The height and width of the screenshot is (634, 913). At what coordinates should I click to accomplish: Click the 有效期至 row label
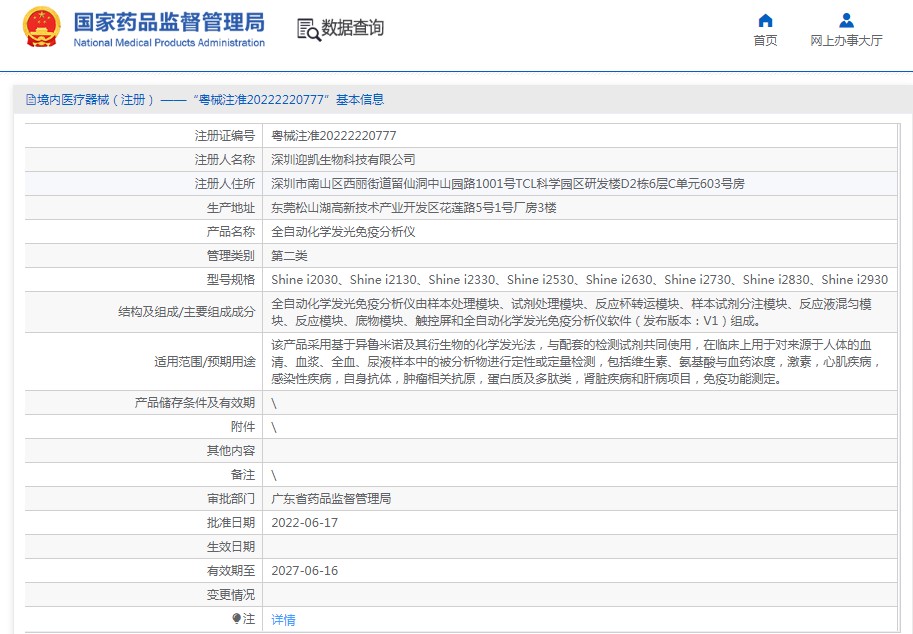click(x=231, y=571)
